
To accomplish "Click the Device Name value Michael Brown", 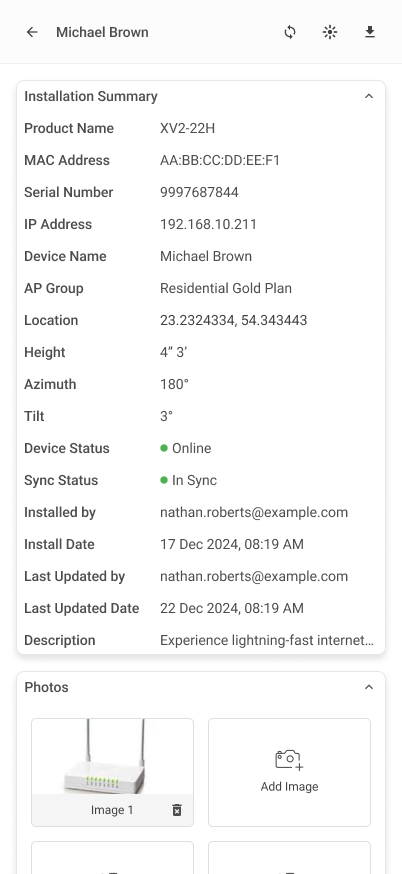I will tap(206, 256).
